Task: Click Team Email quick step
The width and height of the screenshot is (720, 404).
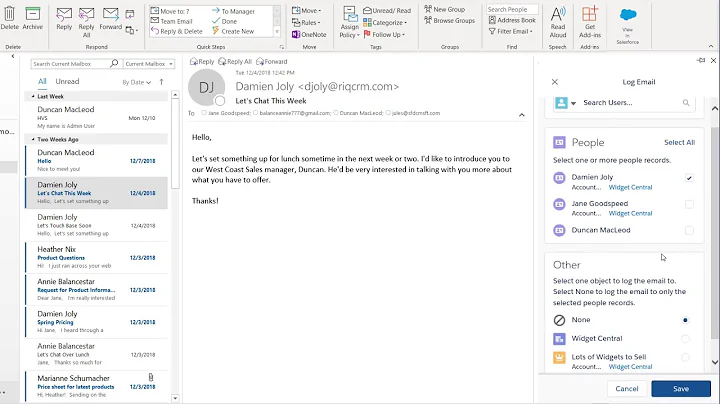Action: point(172,21)
